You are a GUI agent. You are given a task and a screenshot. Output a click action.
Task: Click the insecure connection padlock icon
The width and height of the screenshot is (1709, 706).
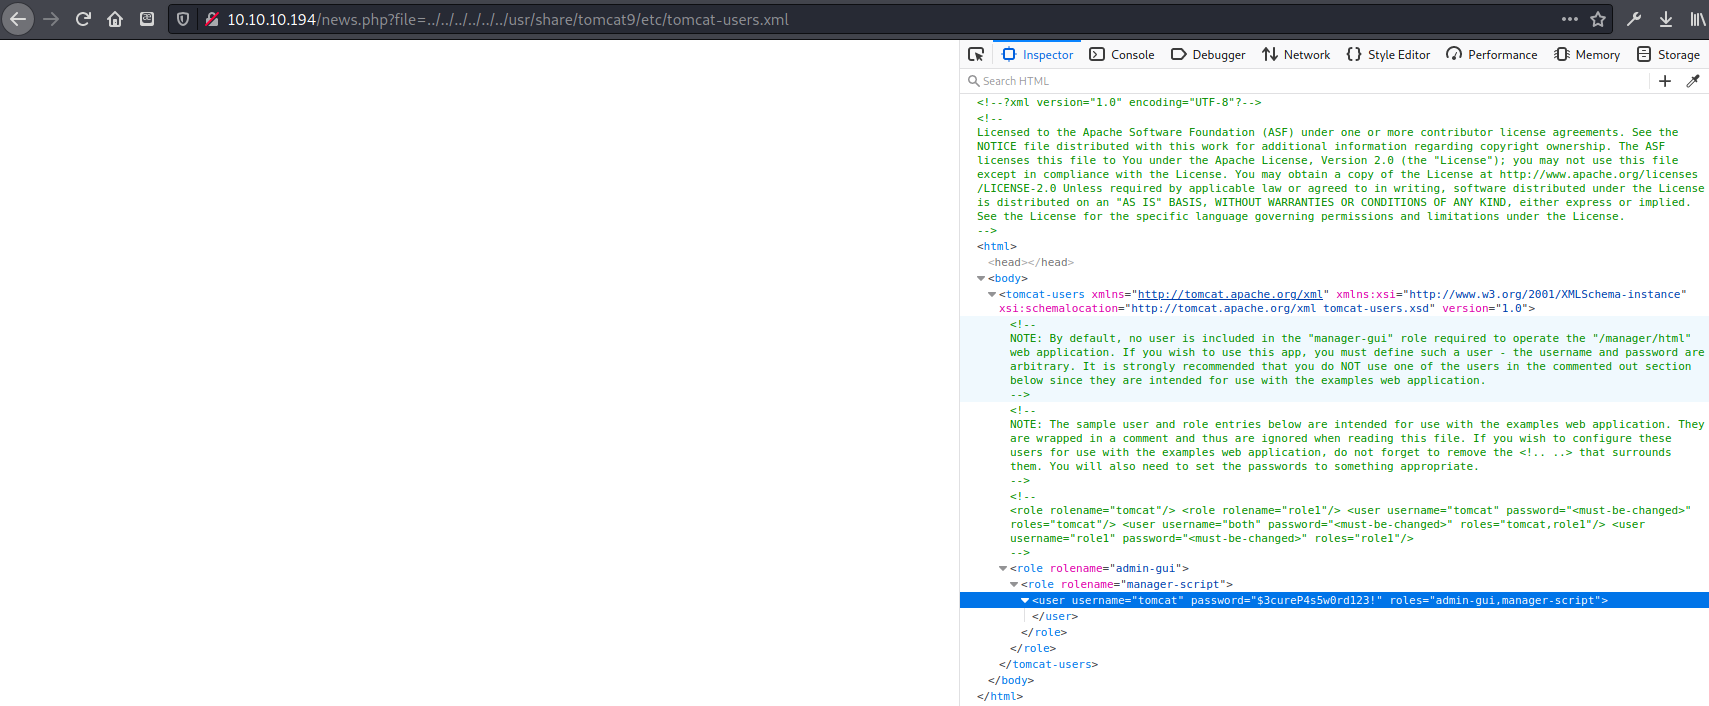pos(211,19)
